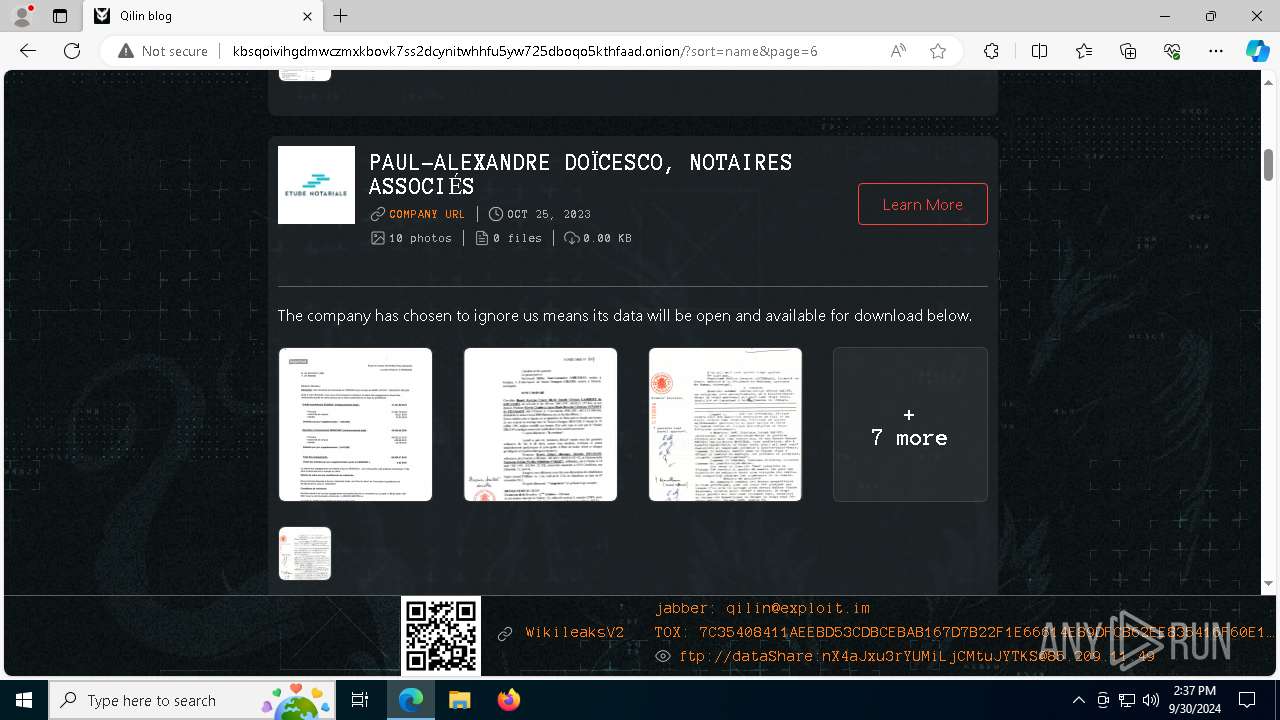Go back to previous page
The height and width of the screenshot is (720, 1280).
[x=28, y=51]
